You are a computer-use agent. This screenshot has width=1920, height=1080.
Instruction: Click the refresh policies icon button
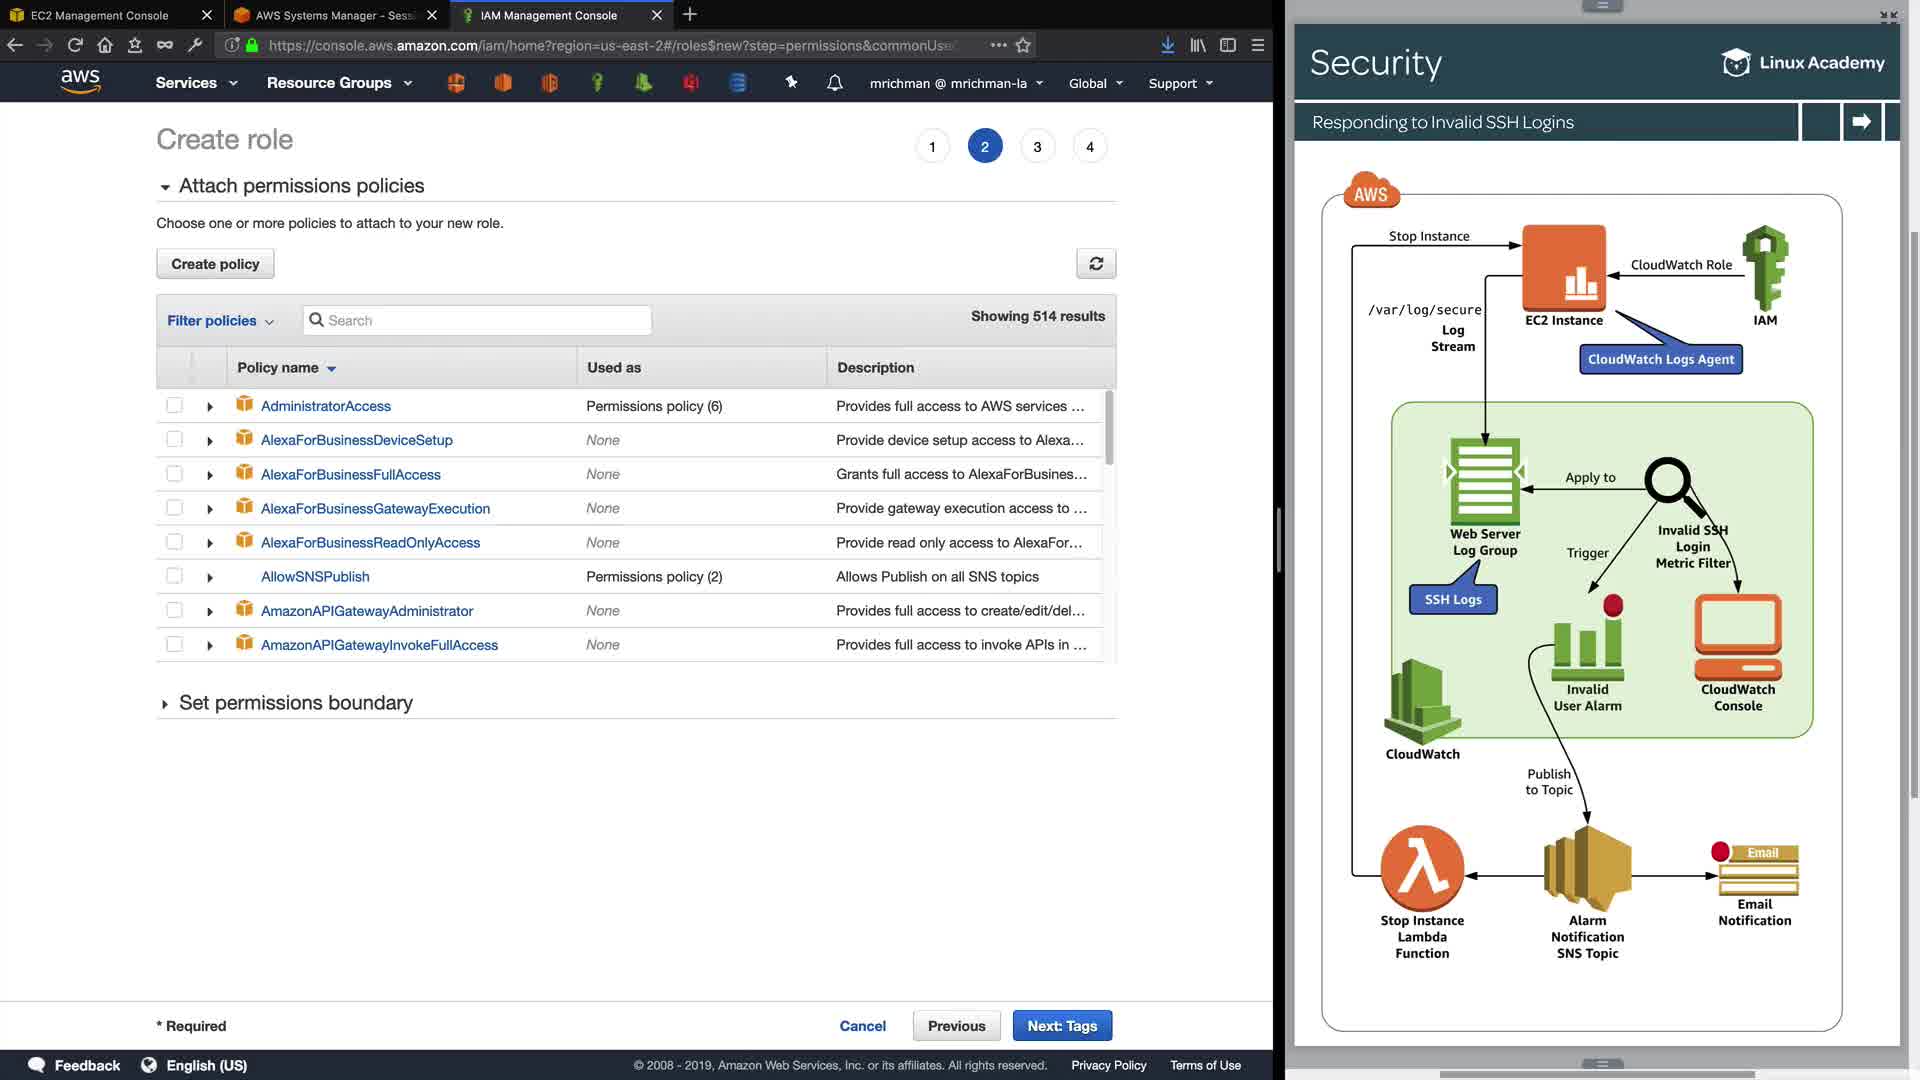click(x=1096, y=264)
